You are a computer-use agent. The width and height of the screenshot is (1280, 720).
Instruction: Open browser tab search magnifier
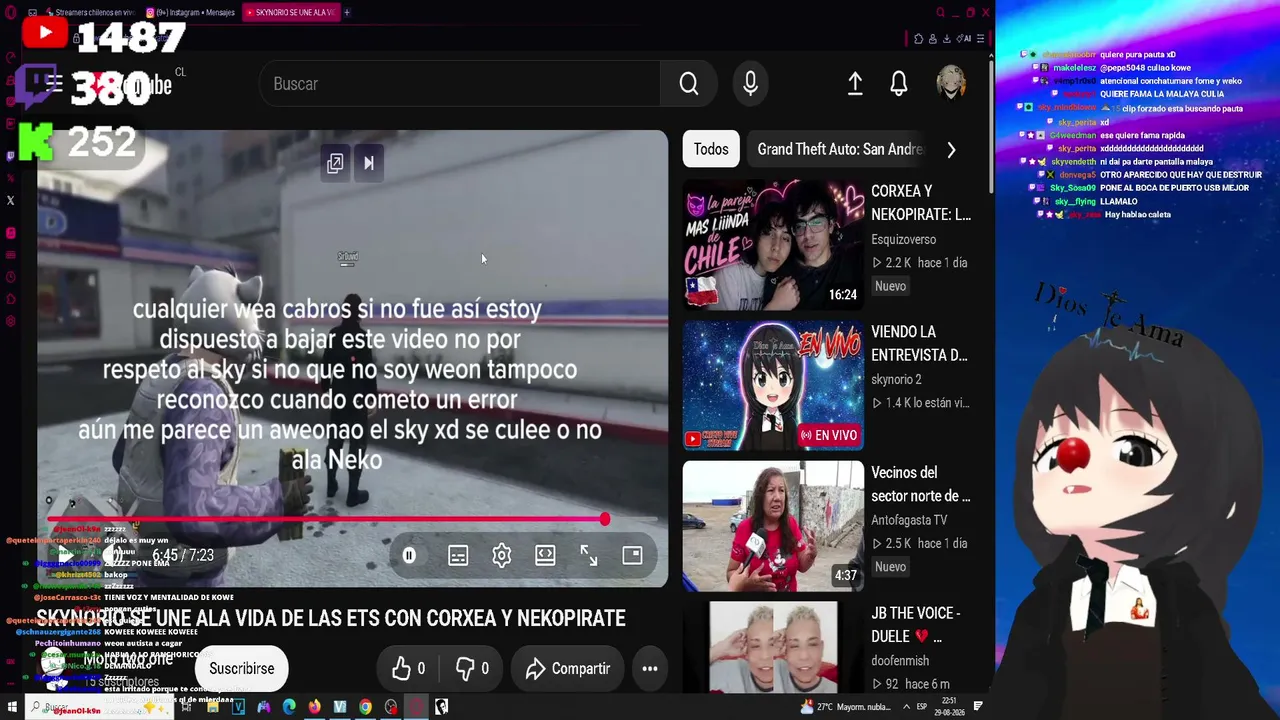940,12
